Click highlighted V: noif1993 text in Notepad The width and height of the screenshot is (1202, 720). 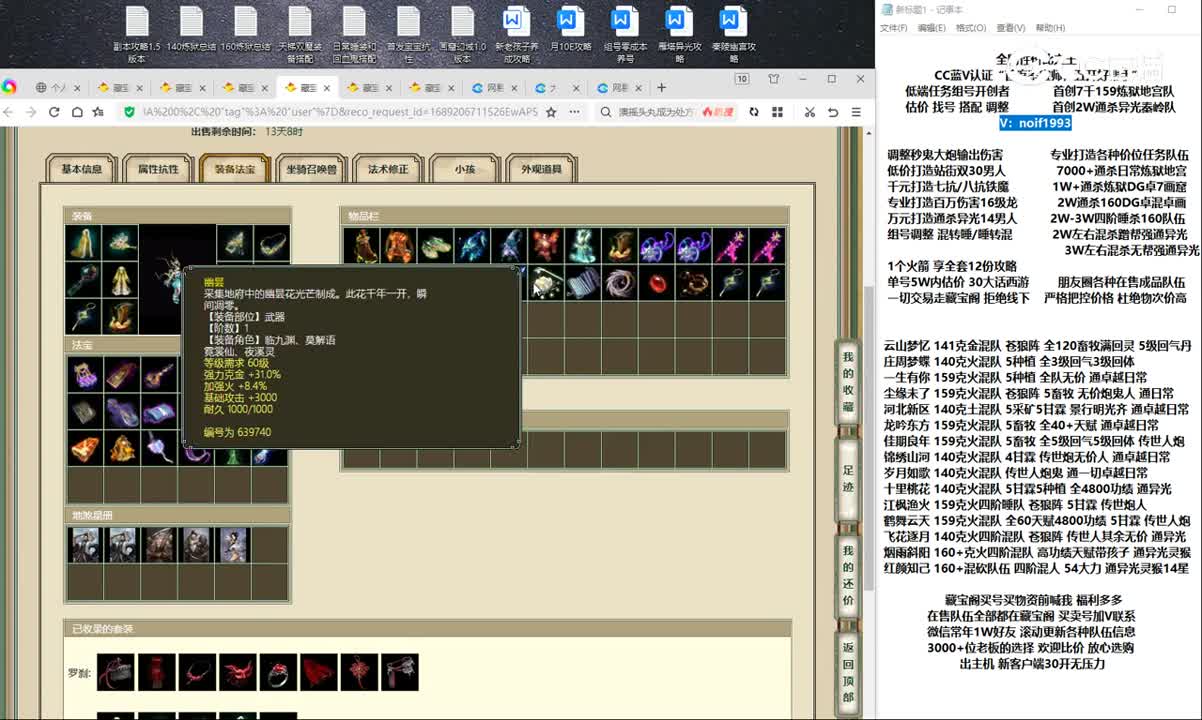pyautogui.click(x=1035, y=123)
